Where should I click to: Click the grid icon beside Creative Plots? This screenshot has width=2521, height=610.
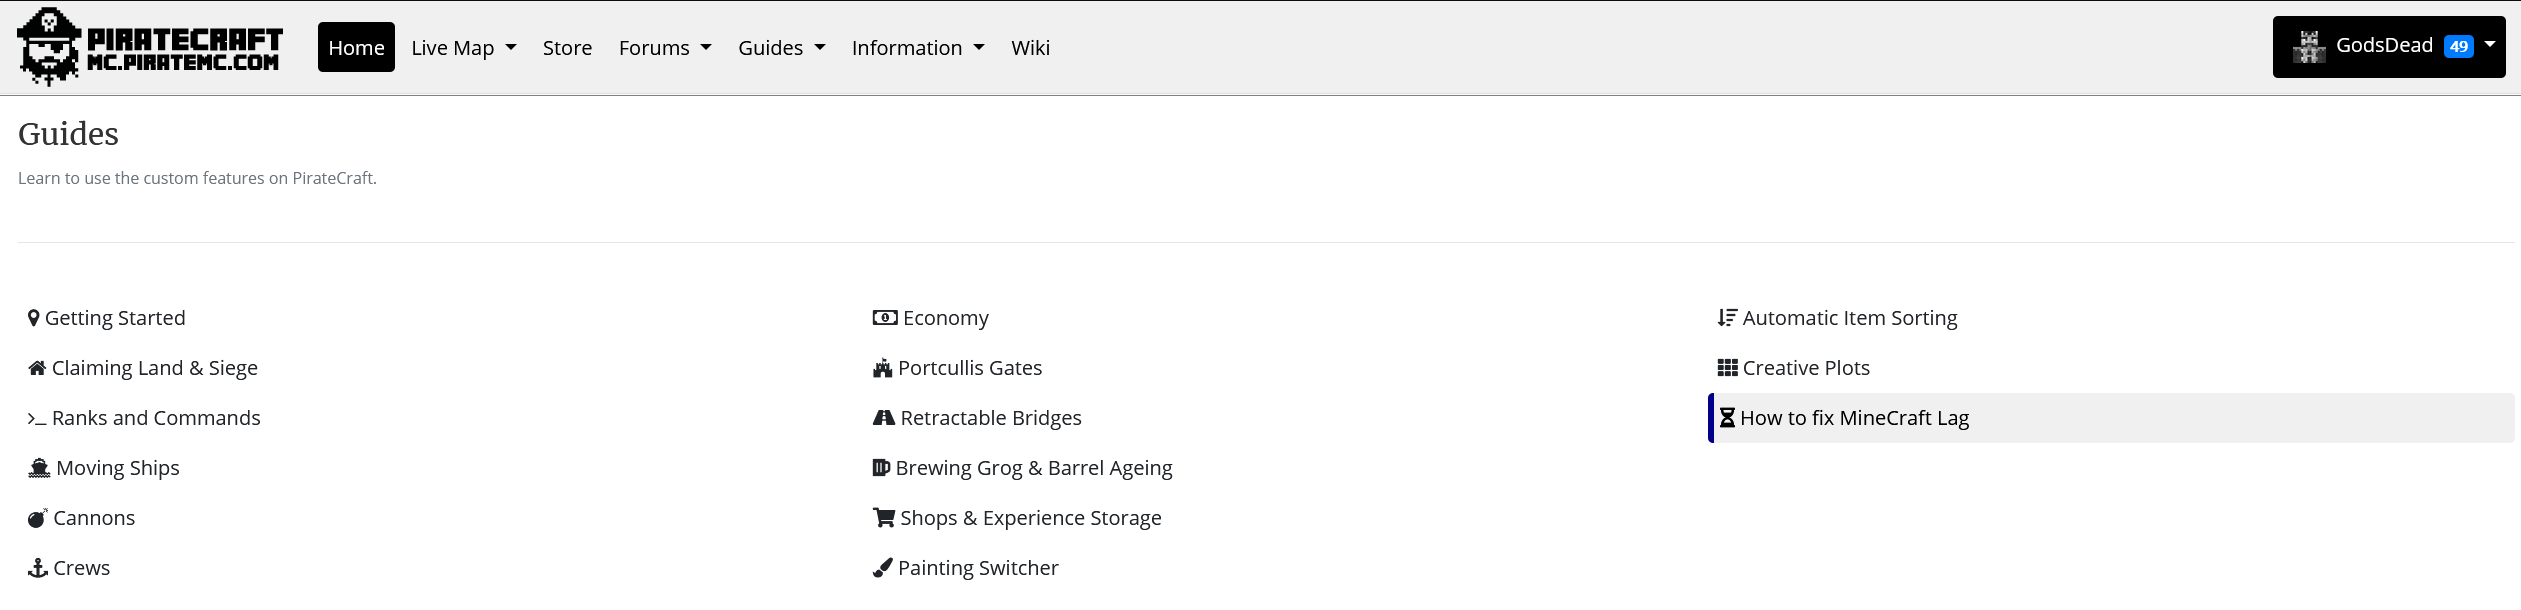[1727, 368]
